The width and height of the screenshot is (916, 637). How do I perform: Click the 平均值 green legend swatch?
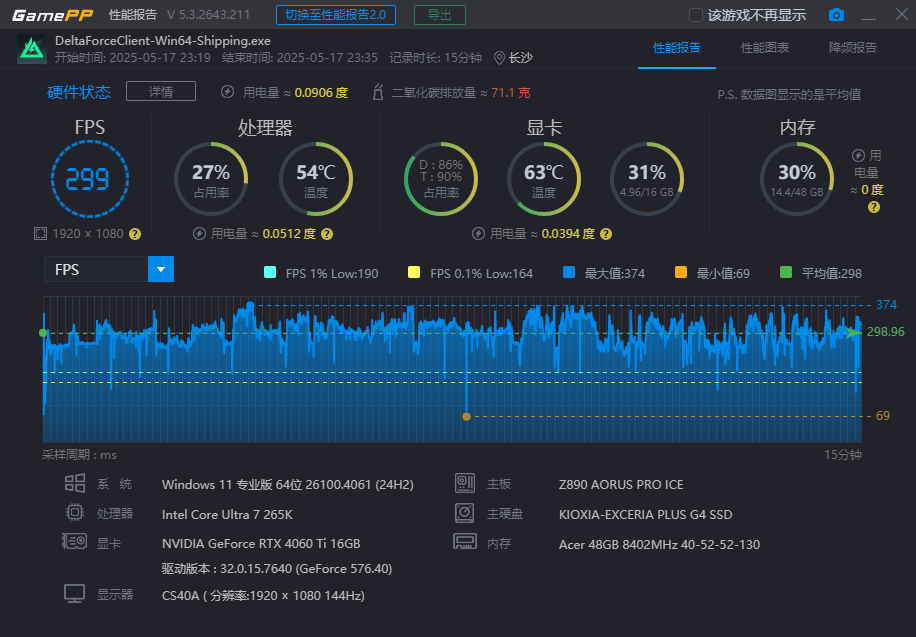(x=786, y=272)
